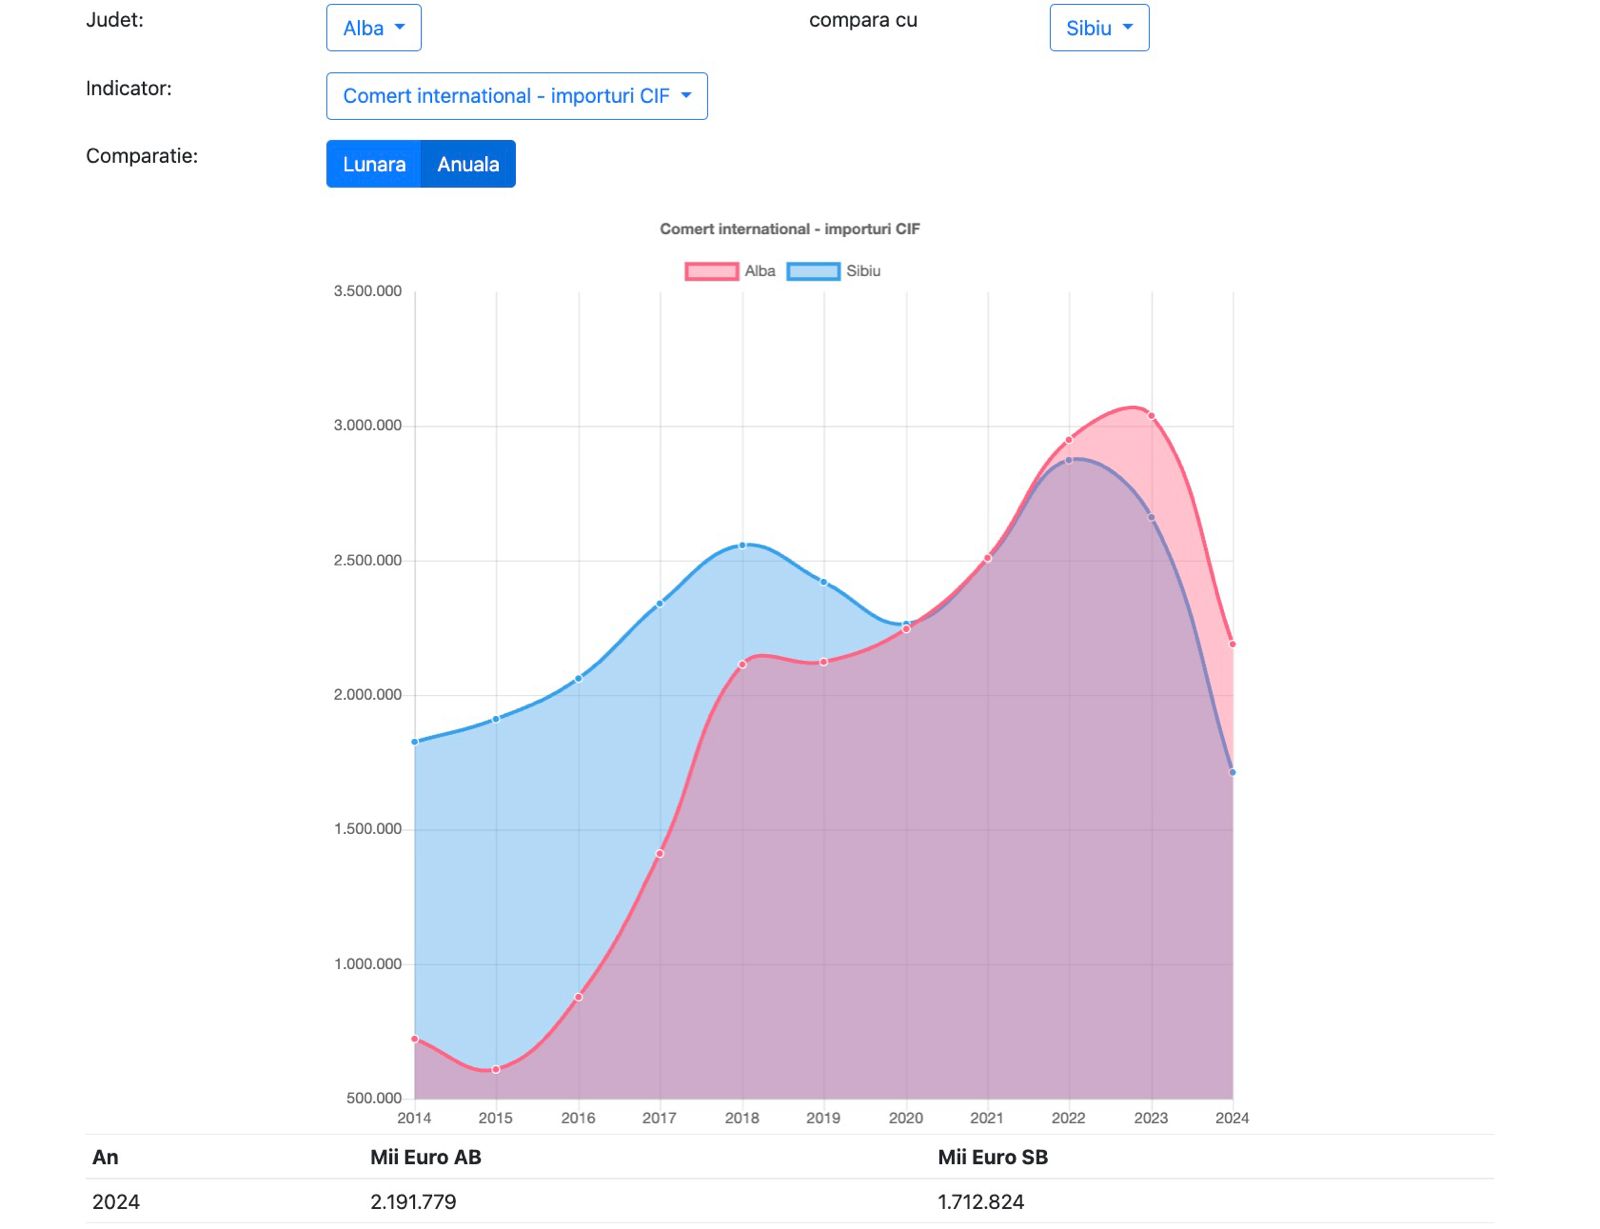Click Alba 2024 data point

(x=1232, y=644)
